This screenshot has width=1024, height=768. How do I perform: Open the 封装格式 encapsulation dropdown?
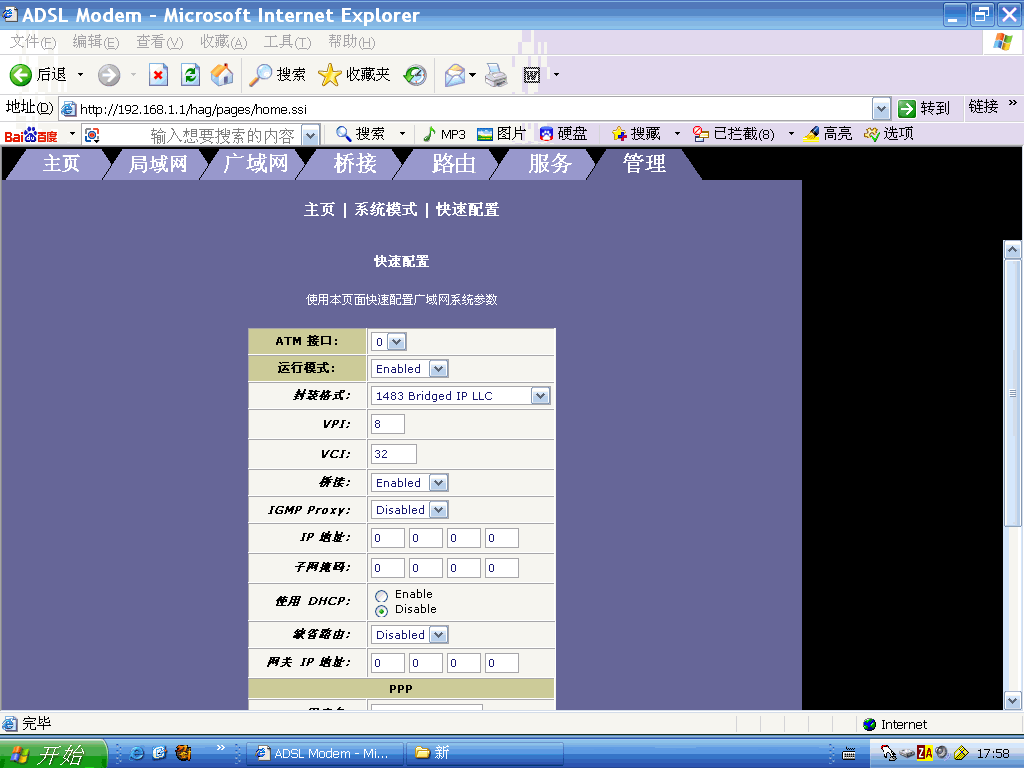[x=540, y=396]
